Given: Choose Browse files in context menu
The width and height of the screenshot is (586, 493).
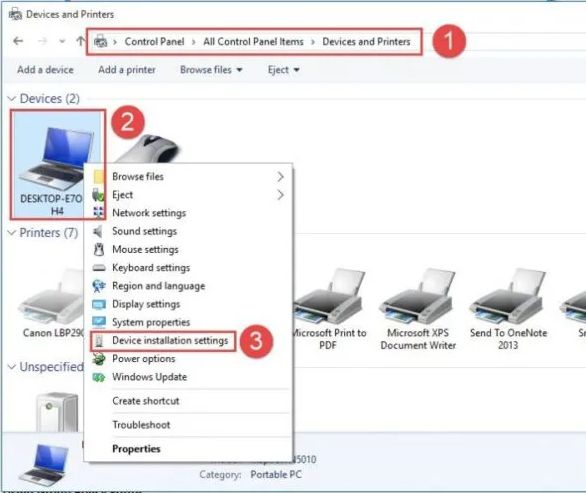Looking at the screenshot, I should pyautogui.click(x=189, y=176).
